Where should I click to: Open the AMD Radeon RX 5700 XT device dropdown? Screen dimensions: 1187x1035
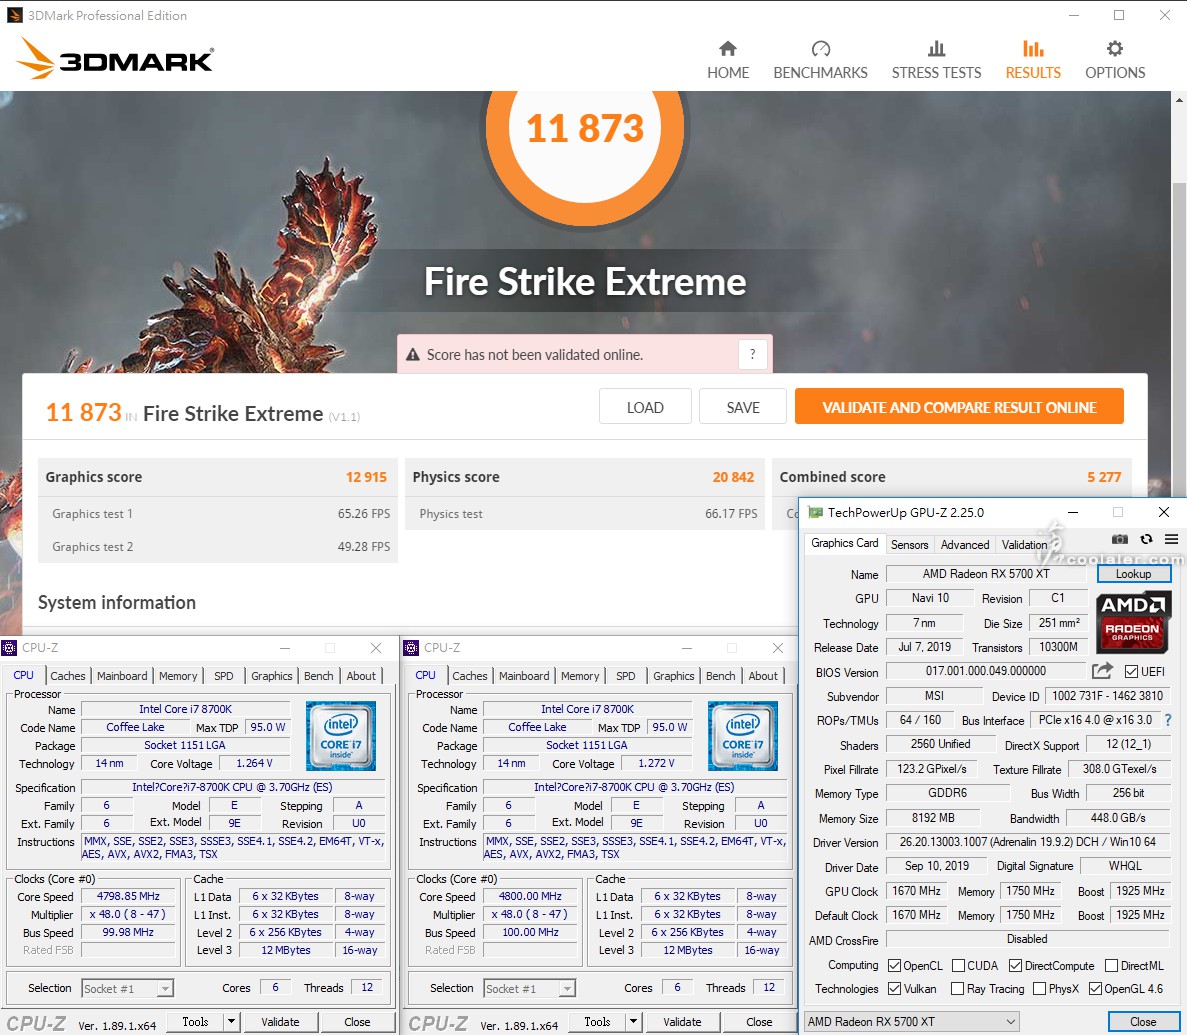tap(911, 1021)
